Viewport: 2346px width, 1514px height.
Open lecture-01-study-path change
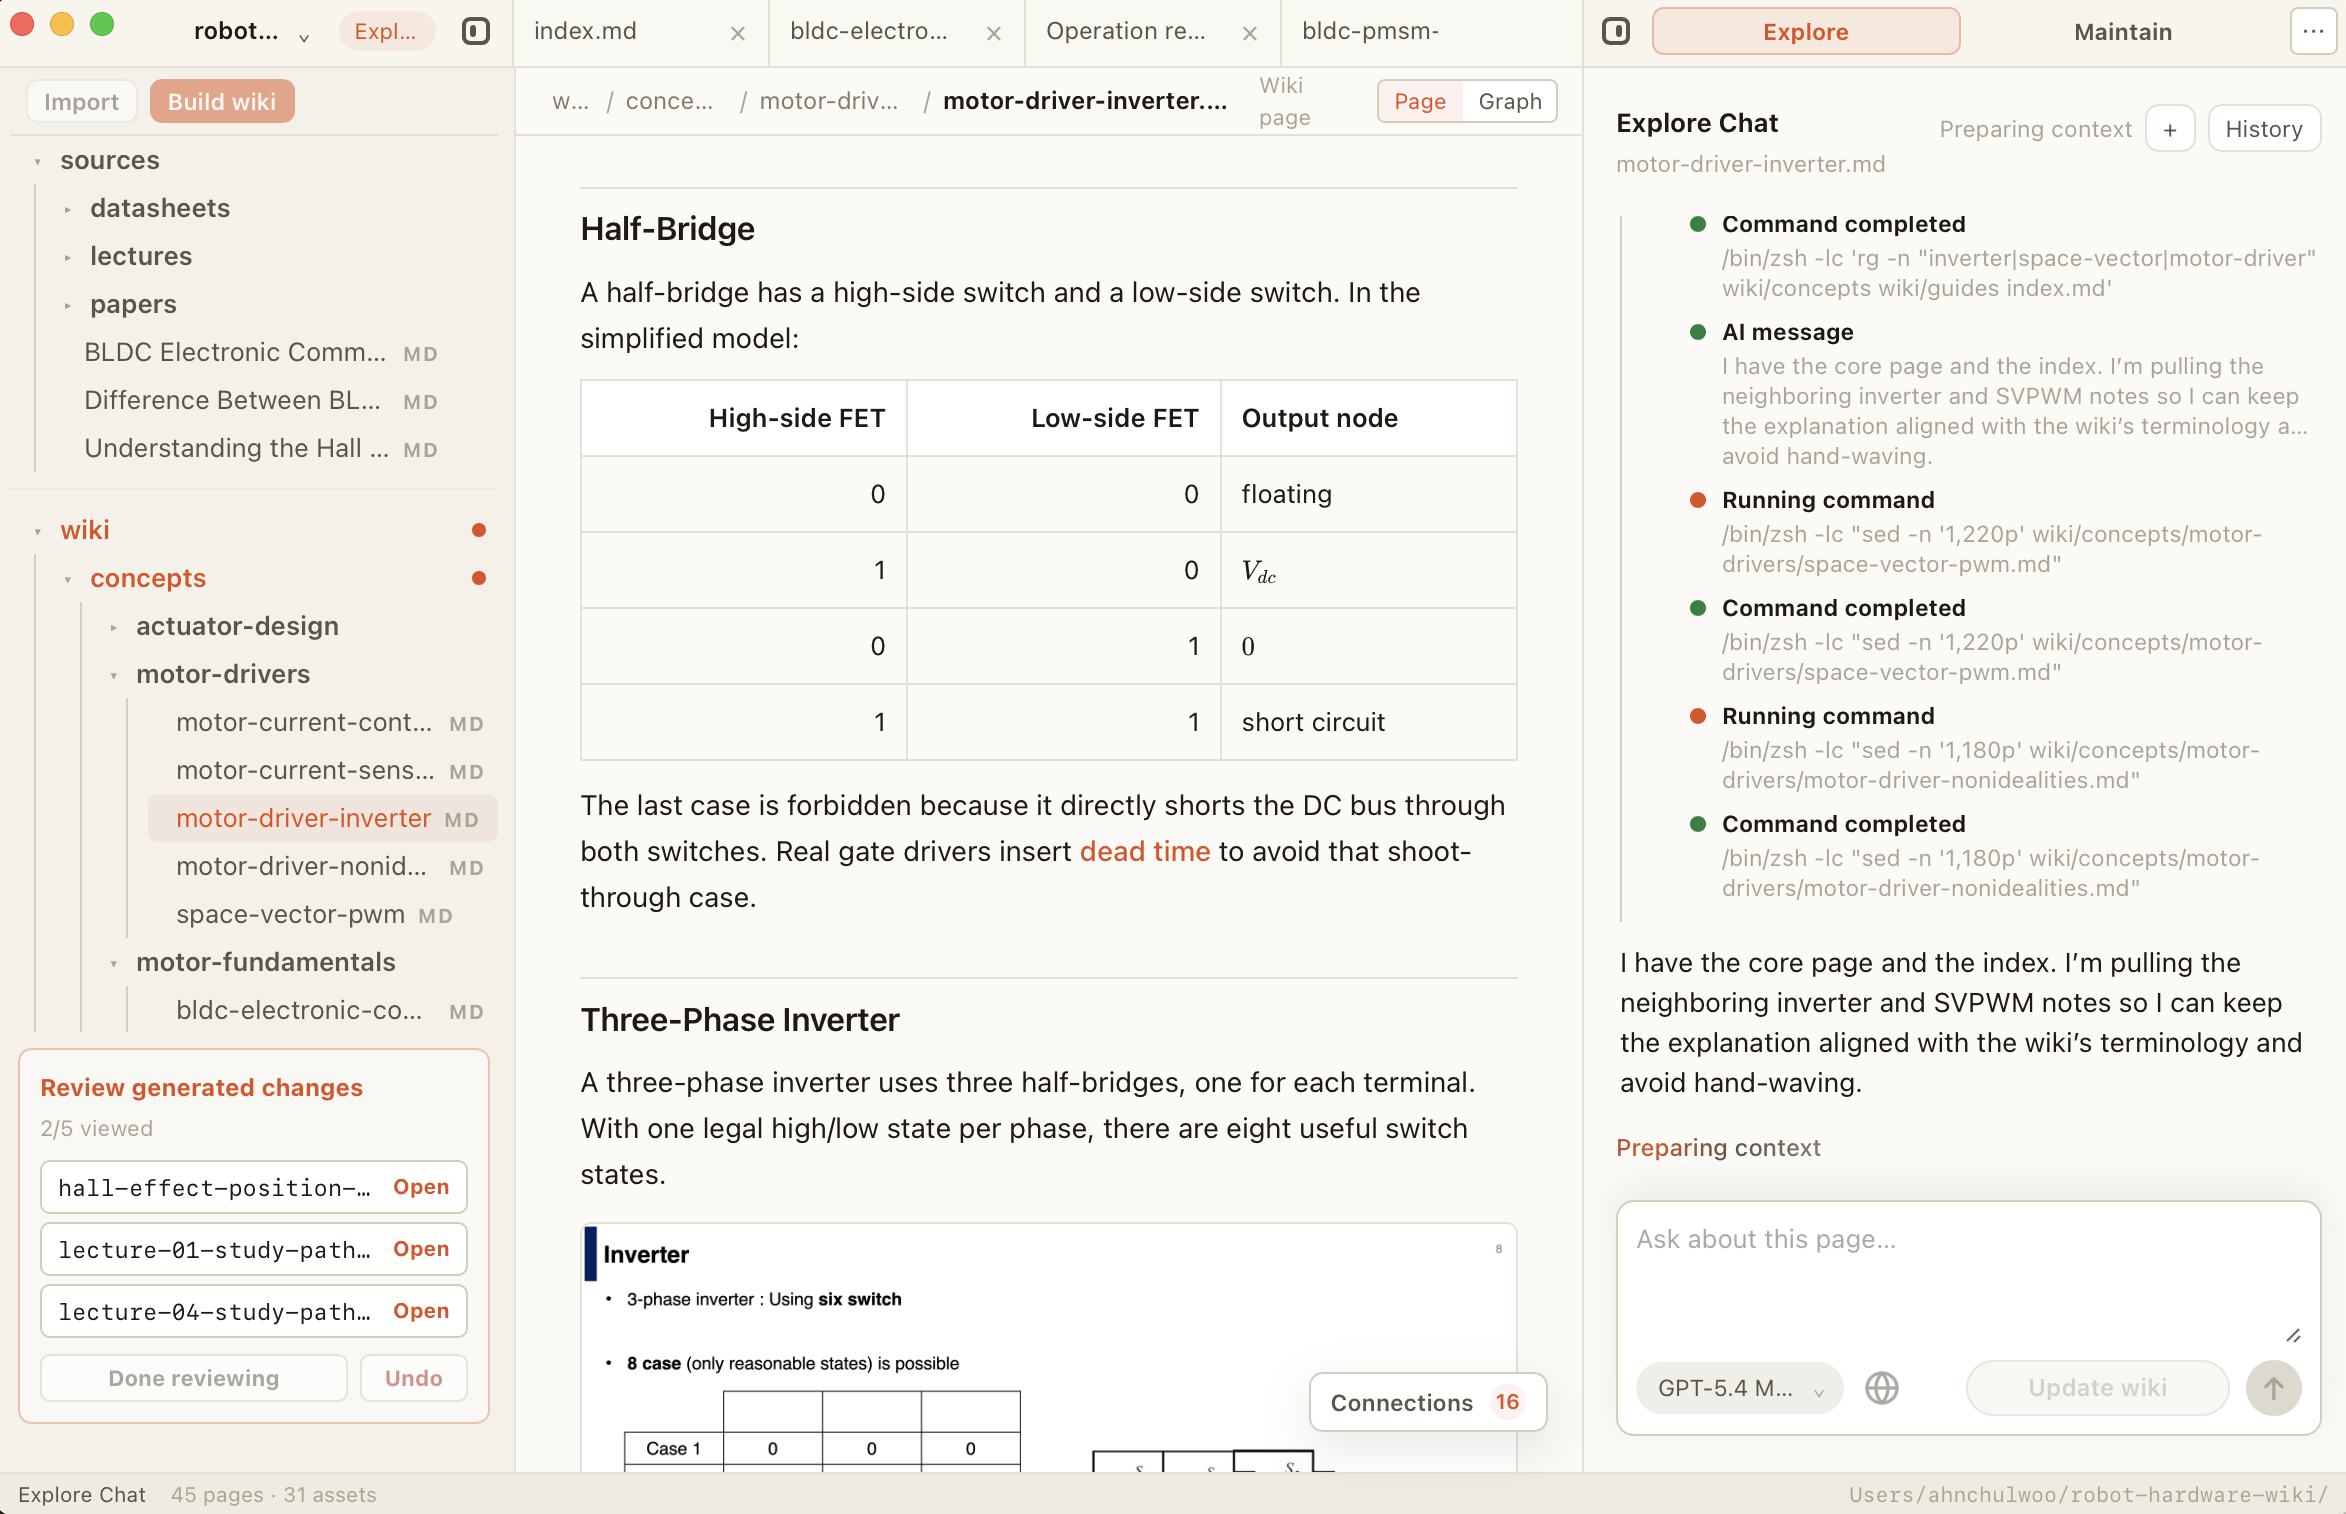click(x=254, y=1249)
